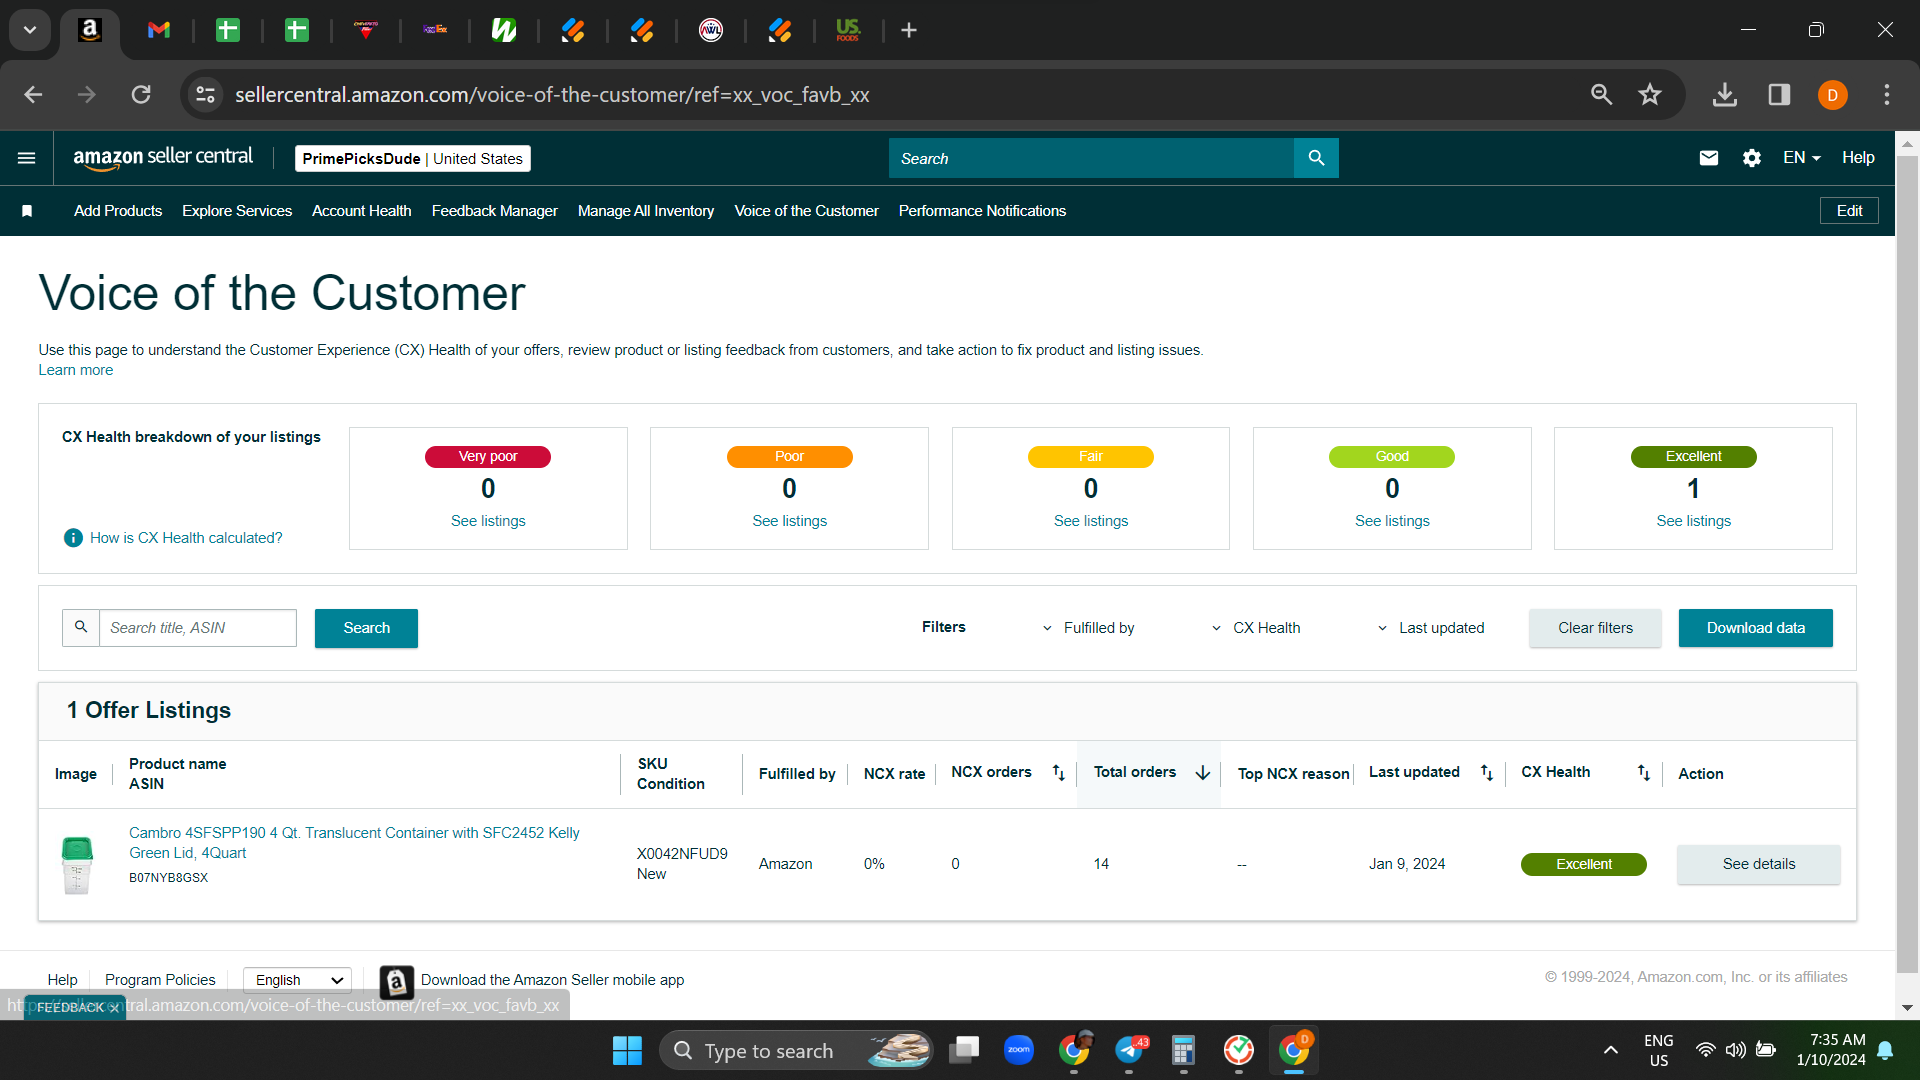Click How is CX Health calculated link
1920x1080 pixels.
186,538
